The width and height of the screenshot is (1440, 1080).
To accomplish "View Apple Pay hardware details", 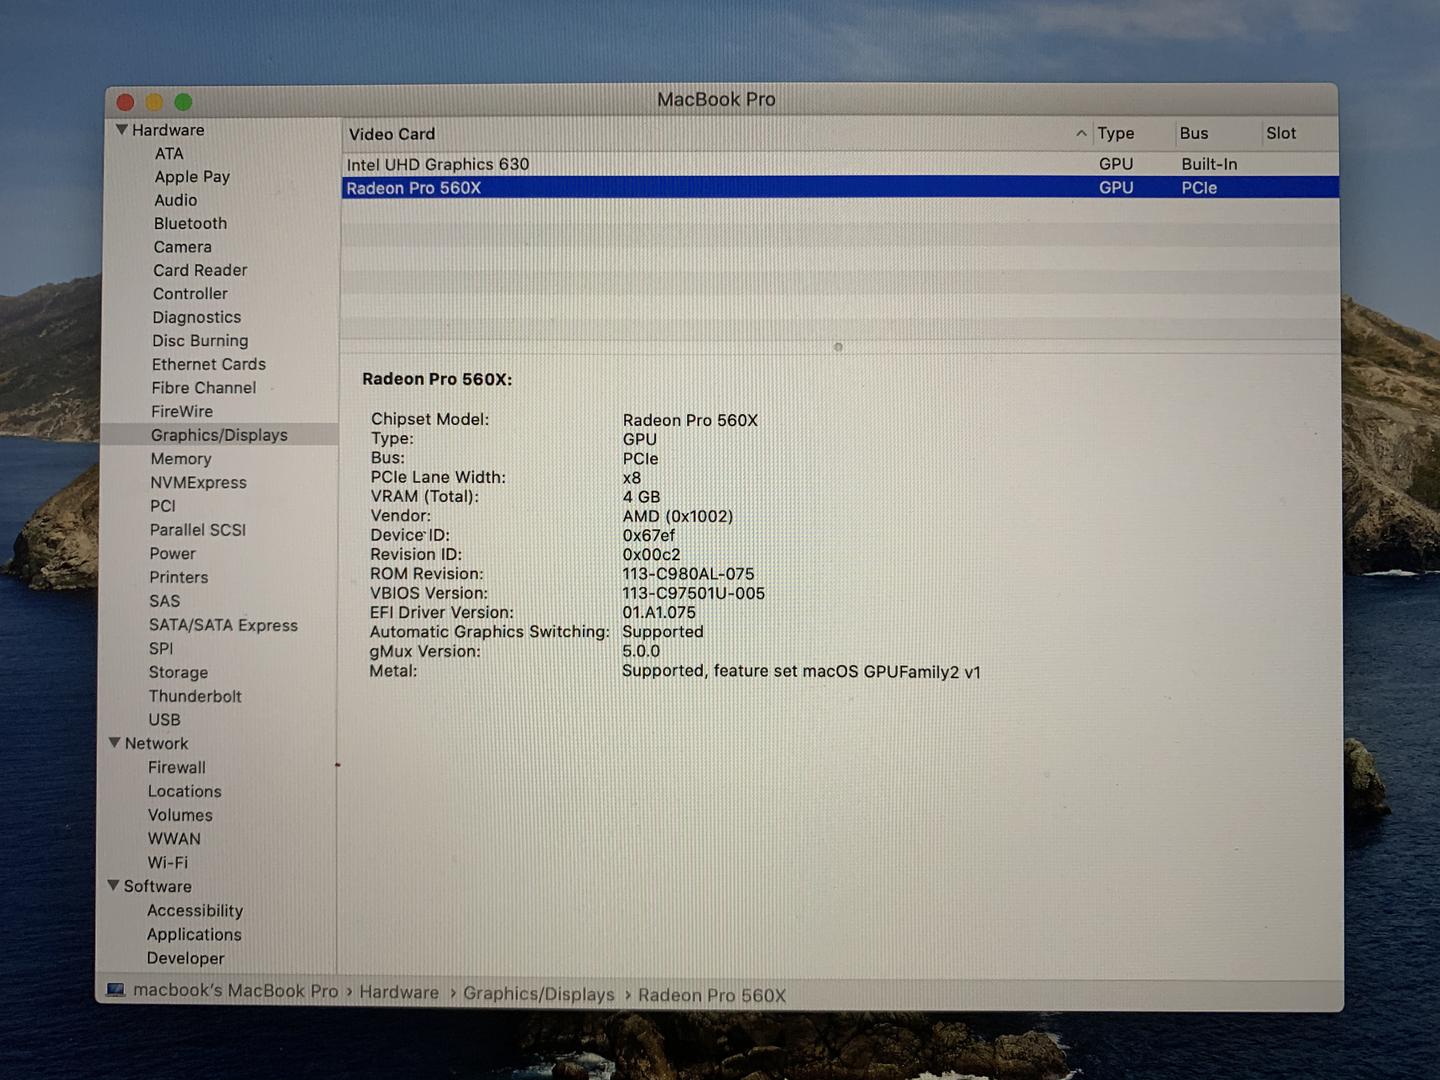I will (x=191, y=176).
